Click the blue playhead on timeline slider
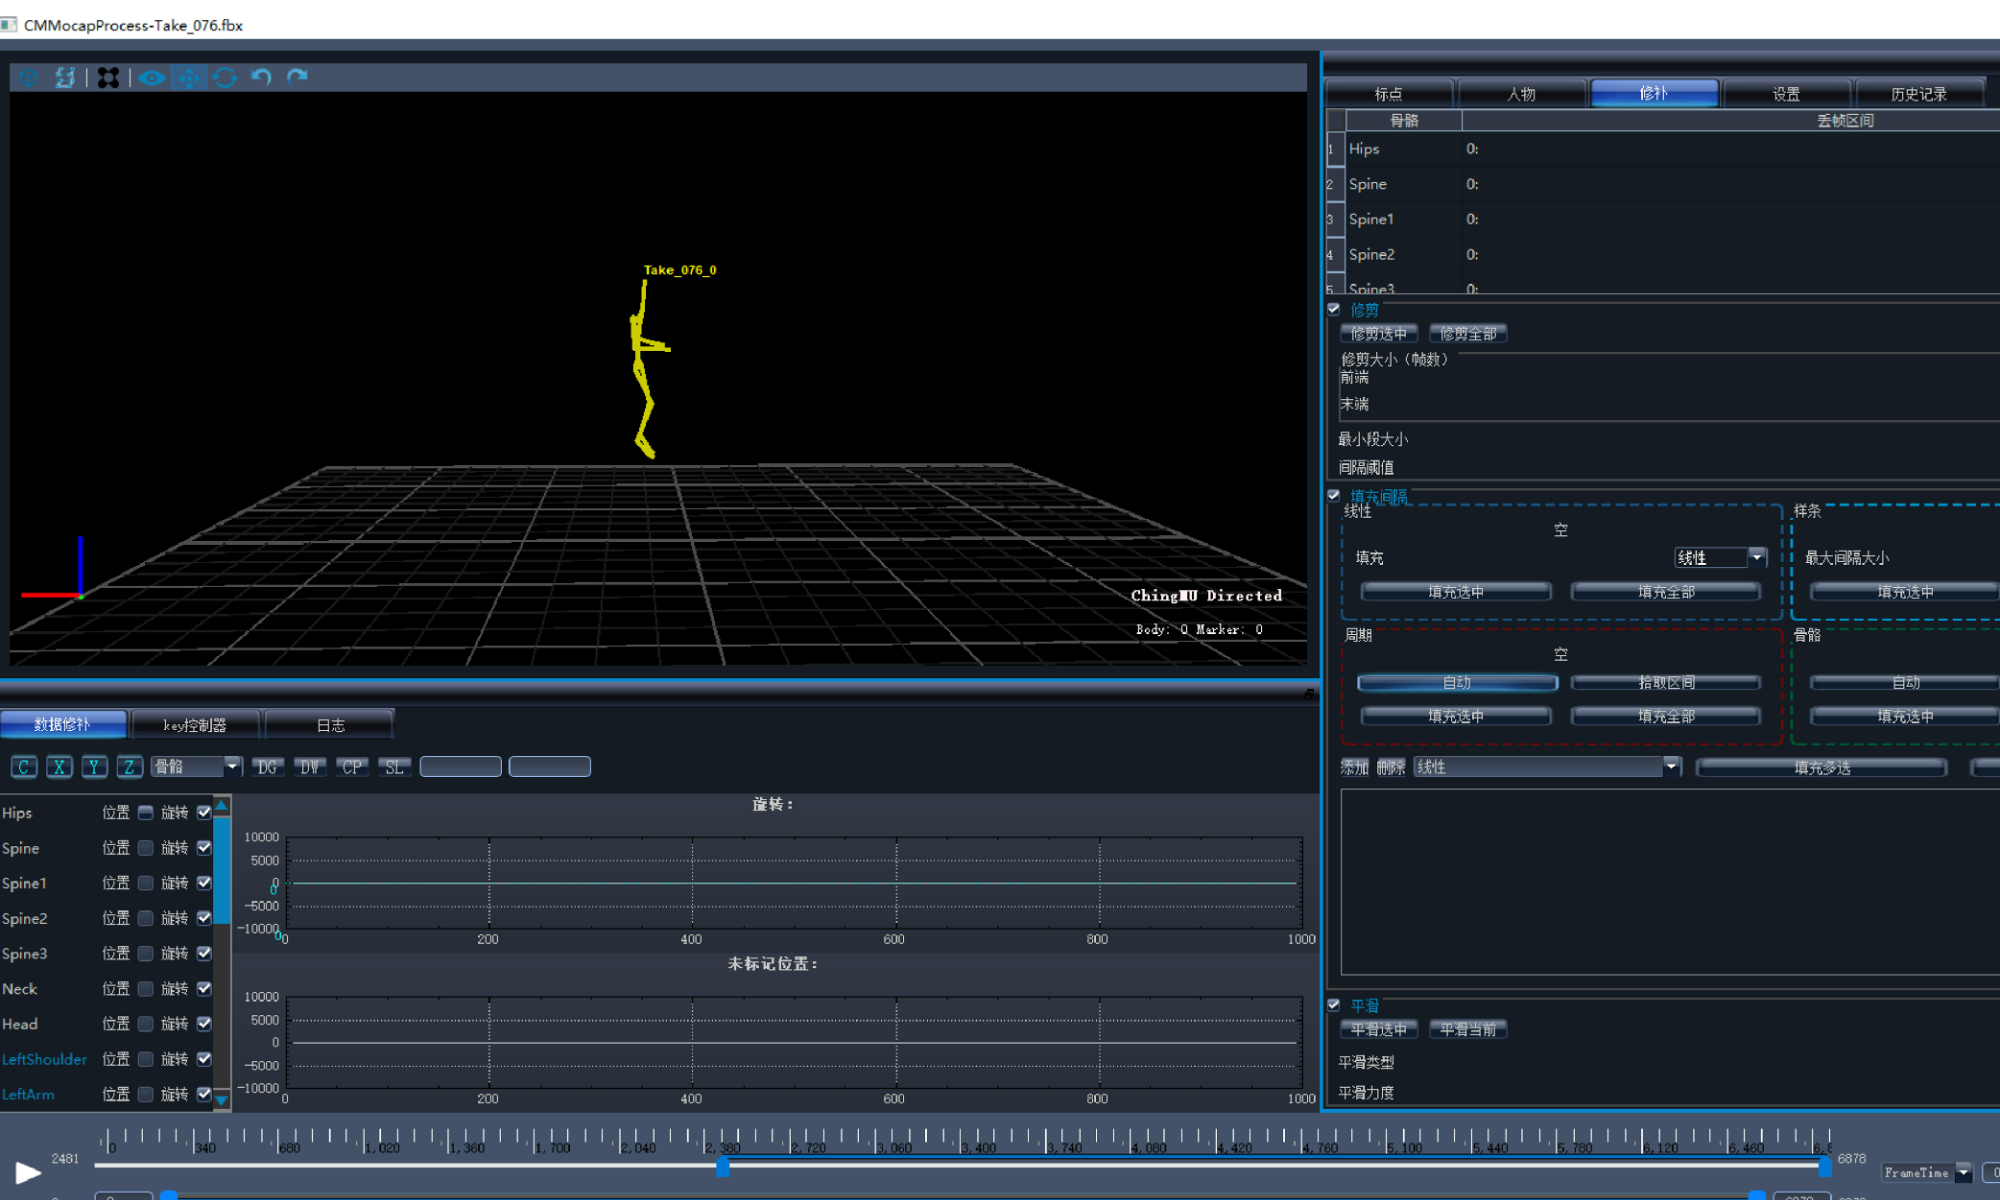 point(723,1166)
